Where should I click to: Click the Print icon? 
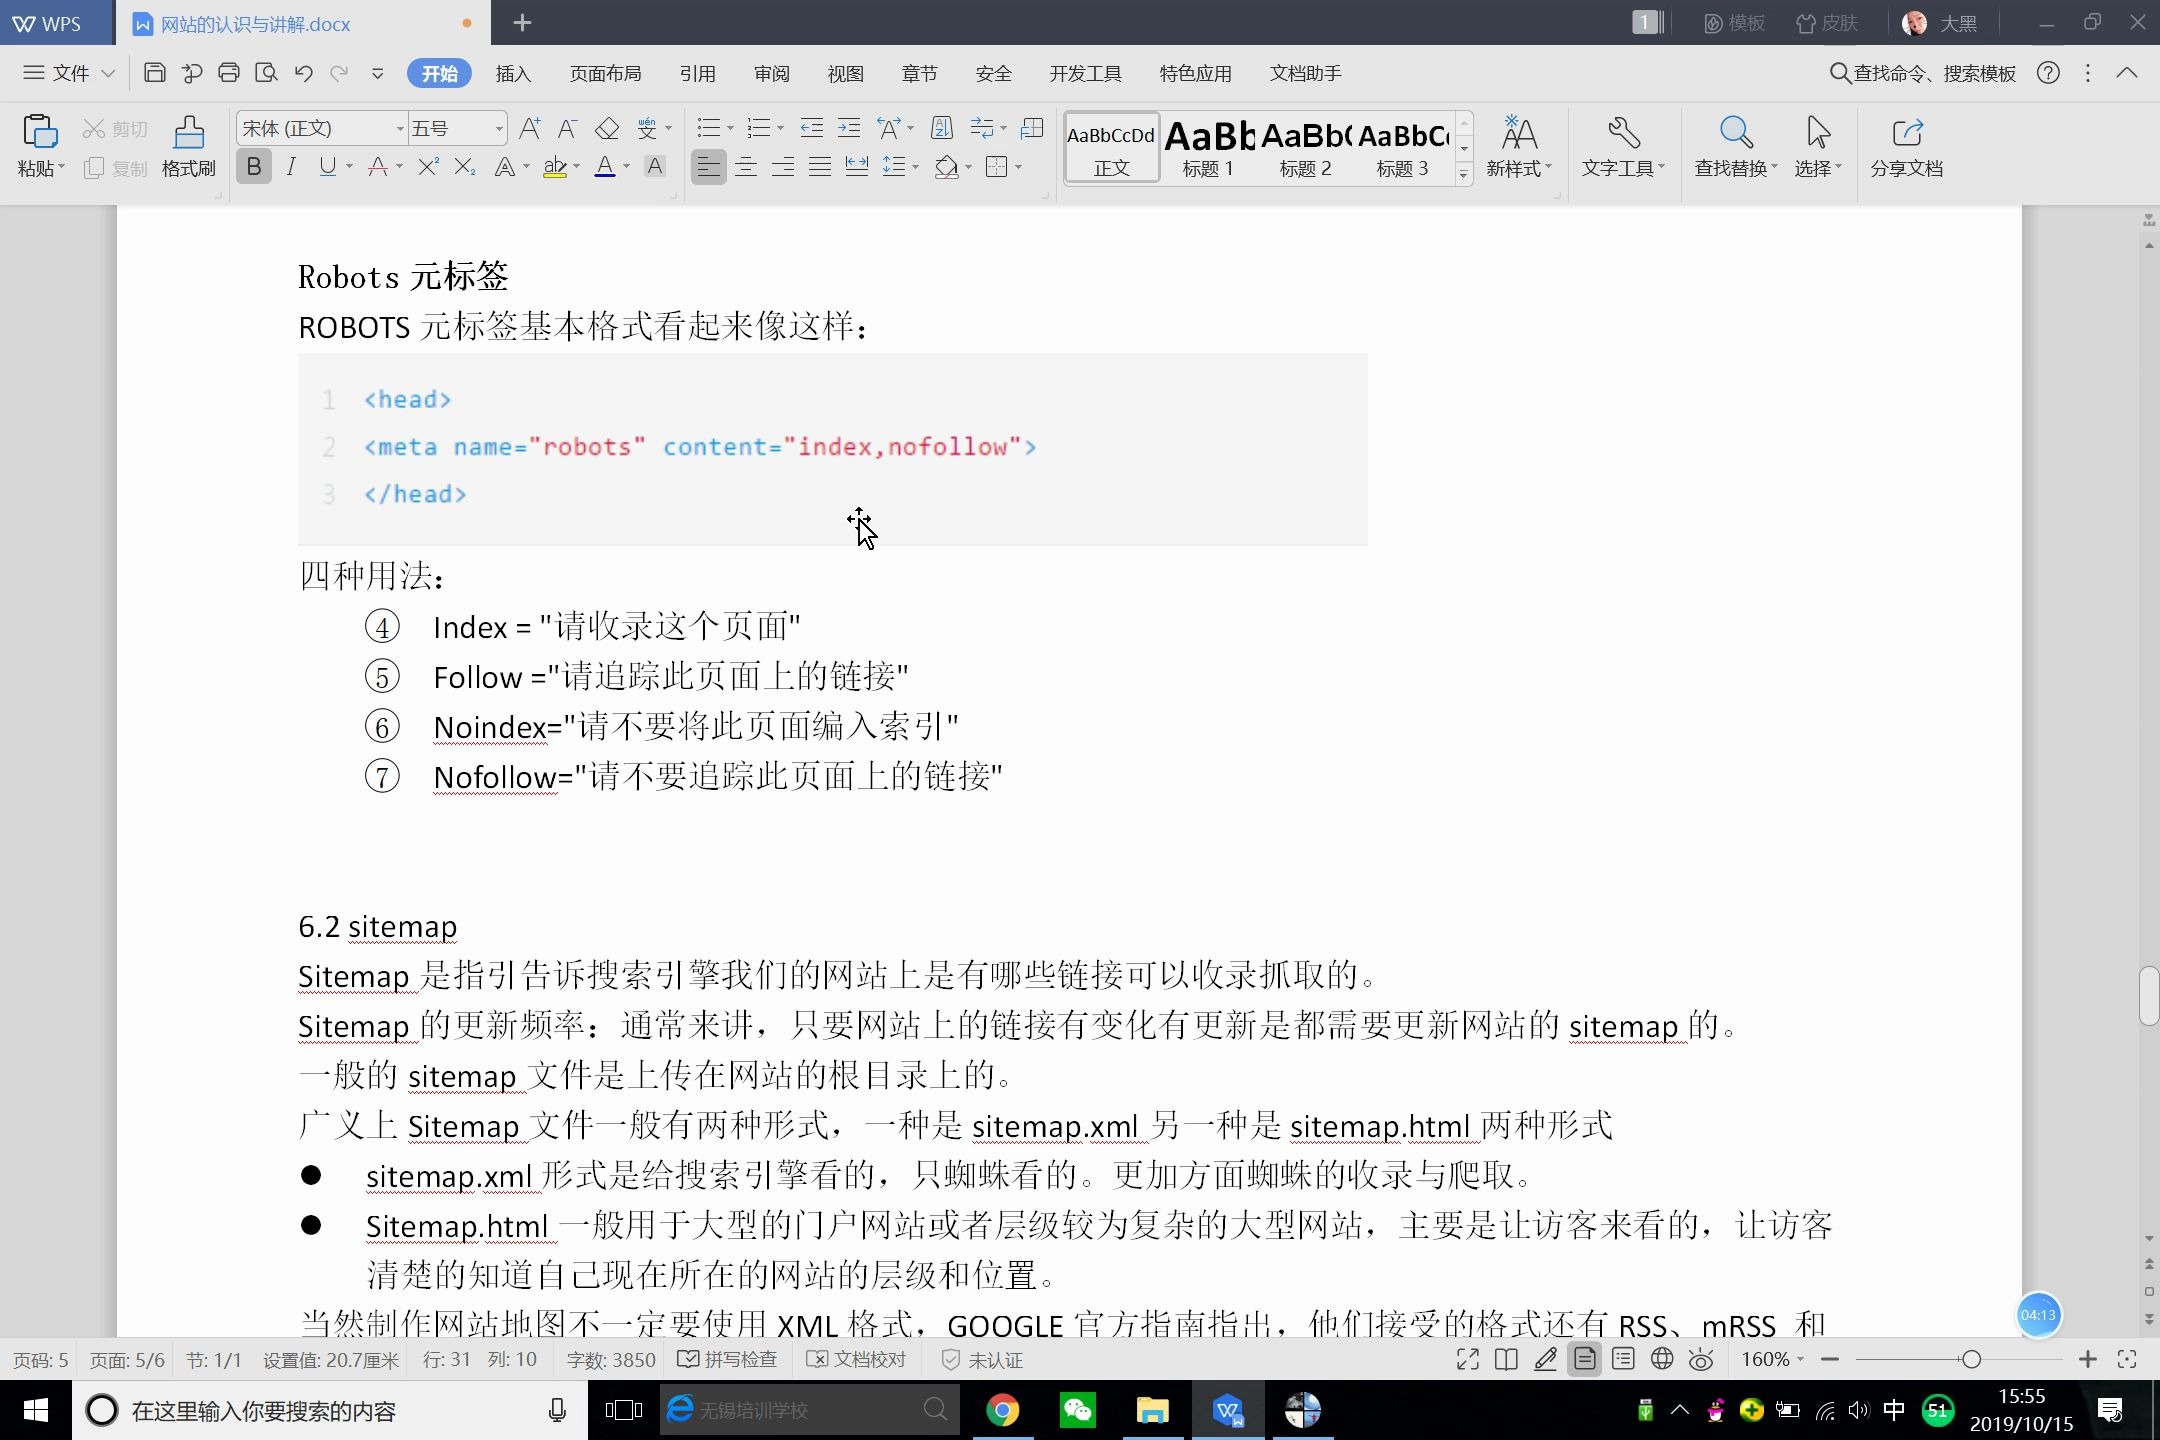[229, 73]
